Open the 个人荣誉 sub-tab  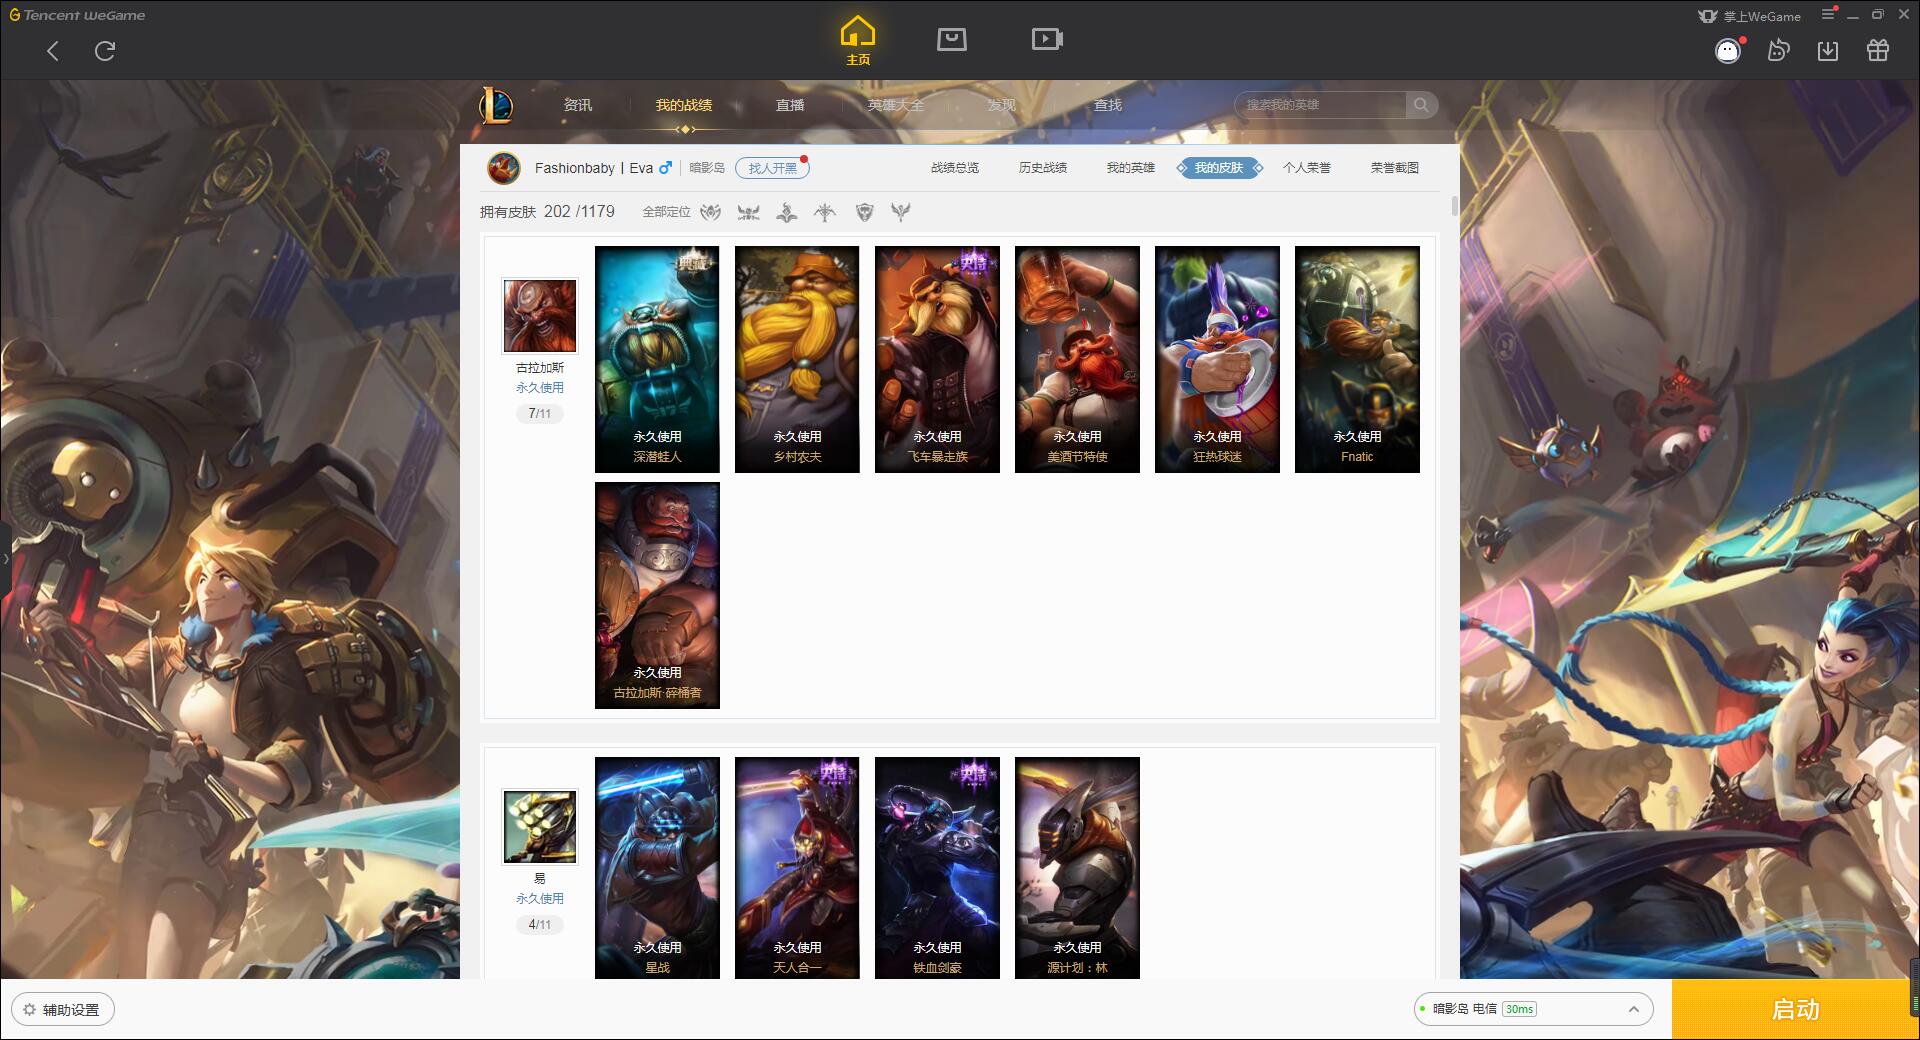(1307, 168)
